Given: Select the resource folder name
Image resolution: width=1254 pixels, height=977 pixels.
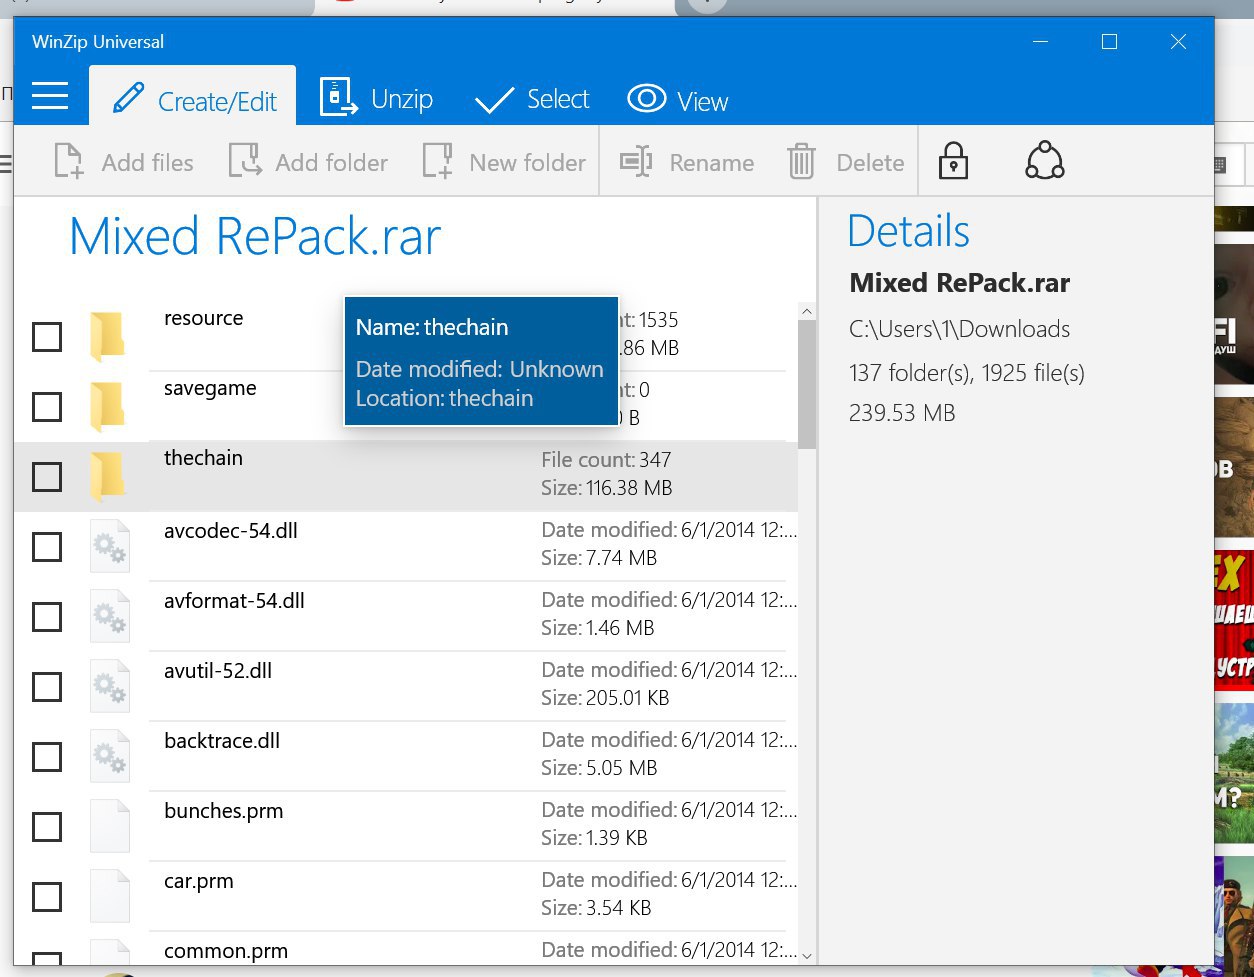Looking at the screenshot, I should coord(203,318).
